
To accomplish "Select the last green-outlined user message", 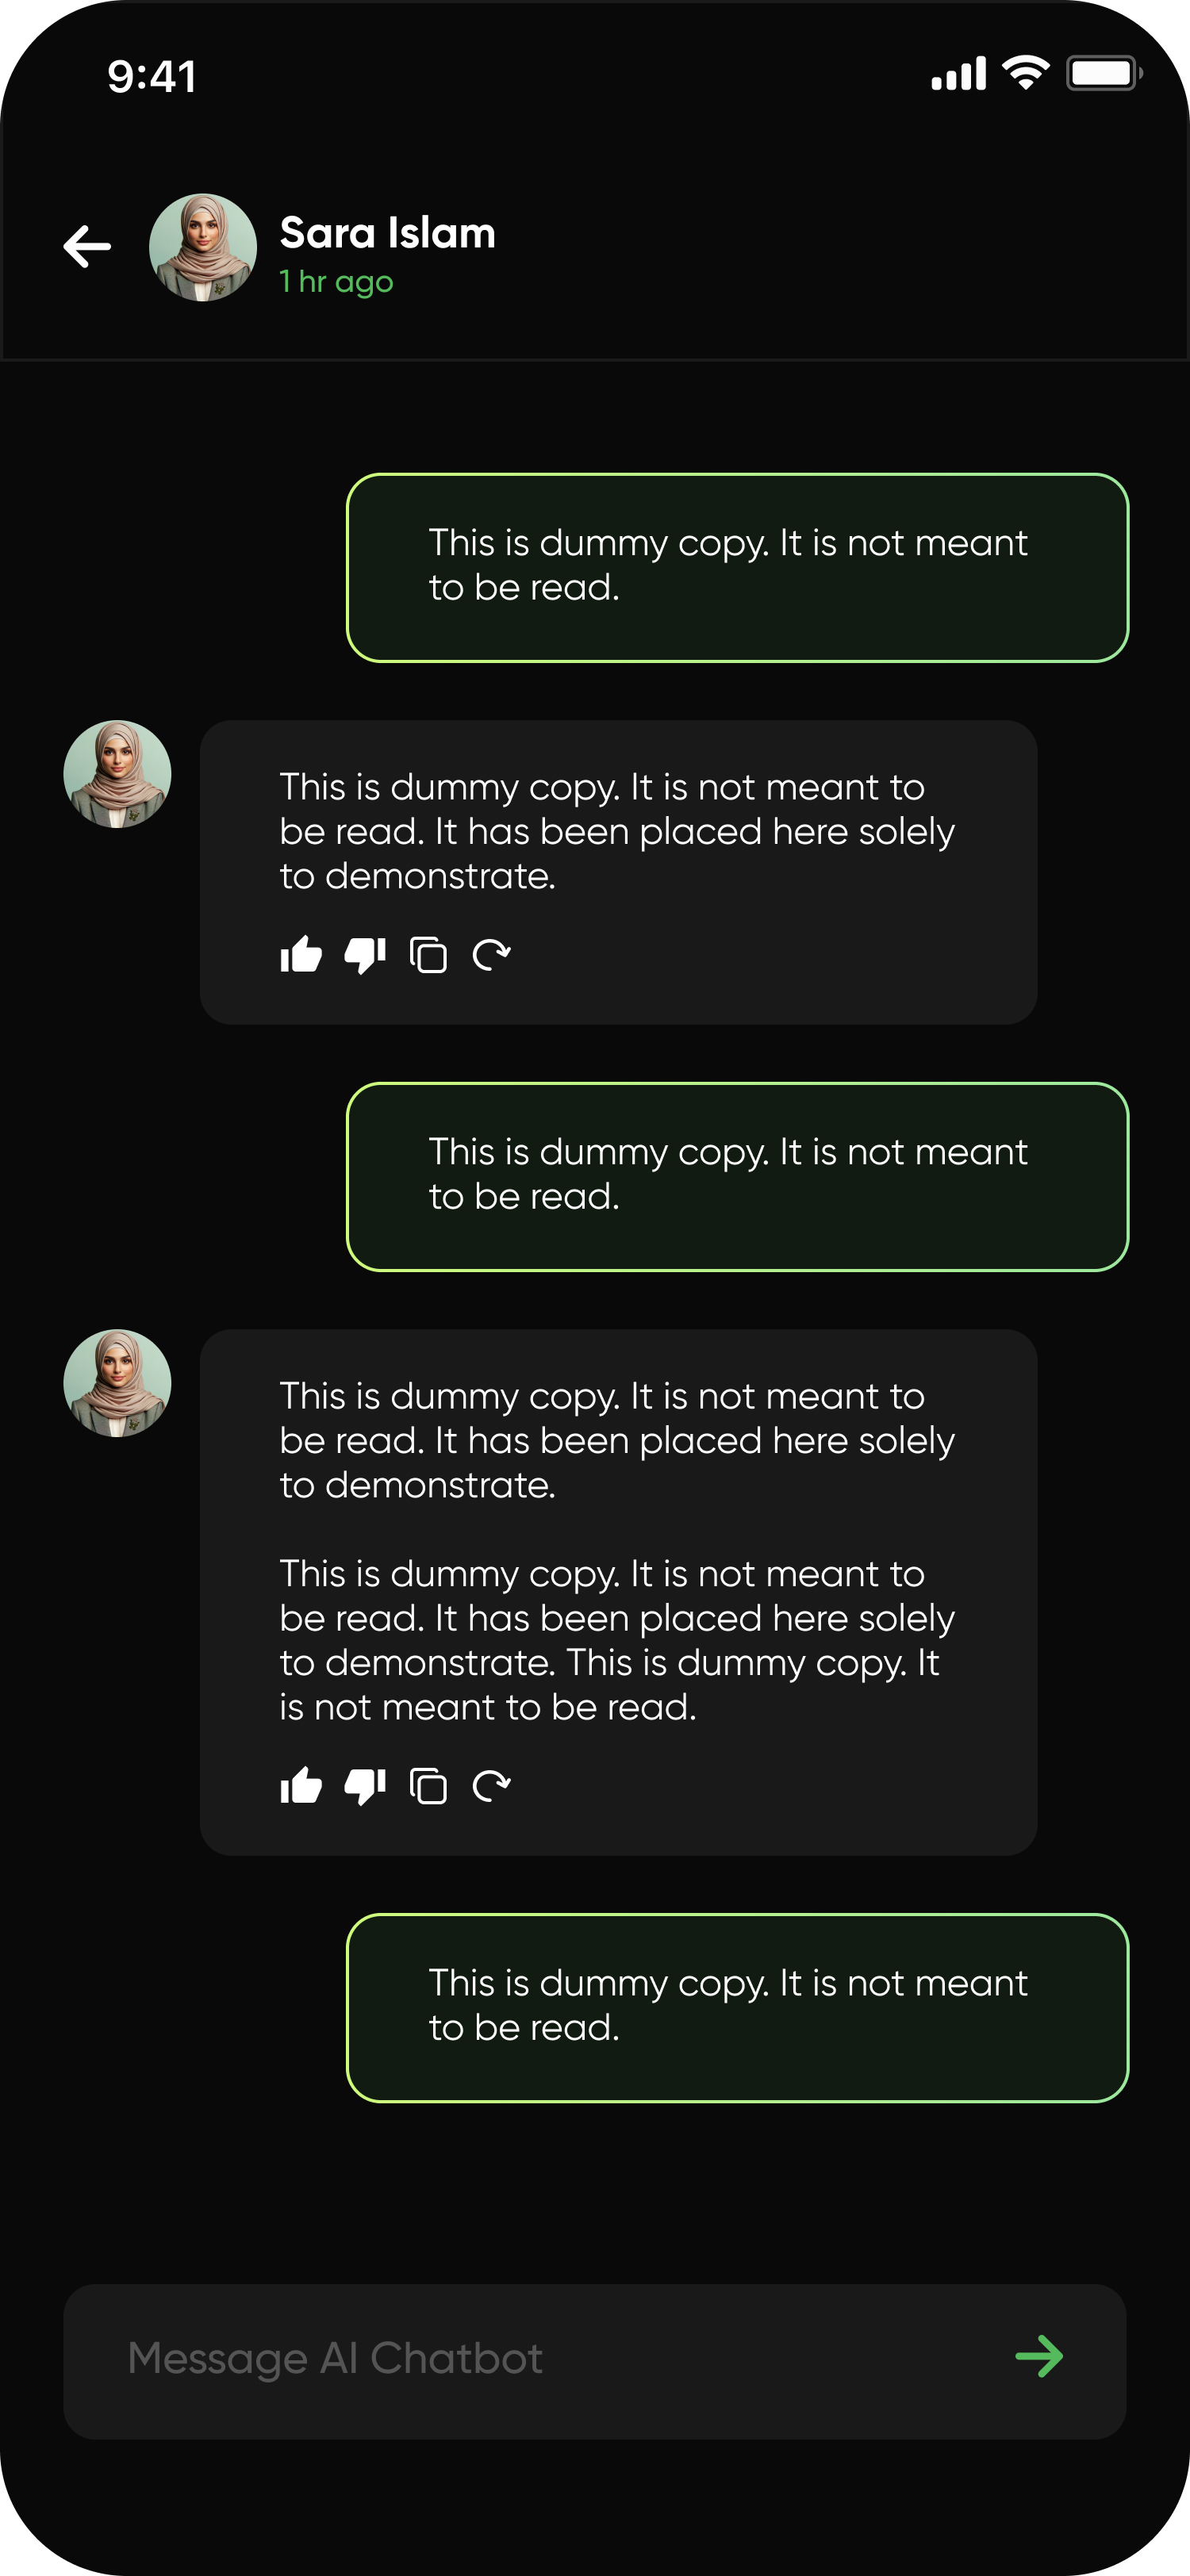I will coord(737,2007).
